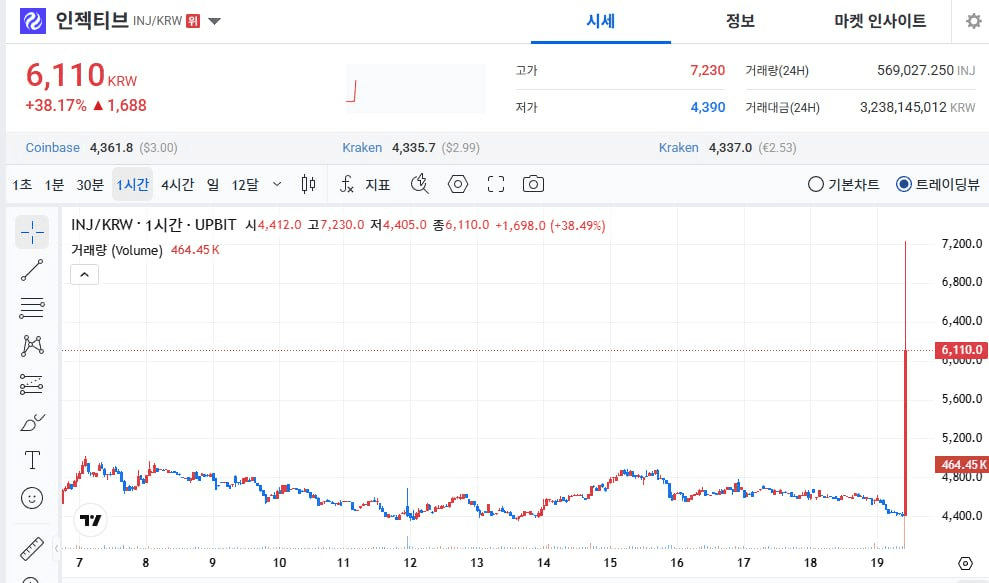The height and width of the screenshot is (583, 989).
Task: Open the 마켓 인사이트 tab
Action: (x=880, y=21)
